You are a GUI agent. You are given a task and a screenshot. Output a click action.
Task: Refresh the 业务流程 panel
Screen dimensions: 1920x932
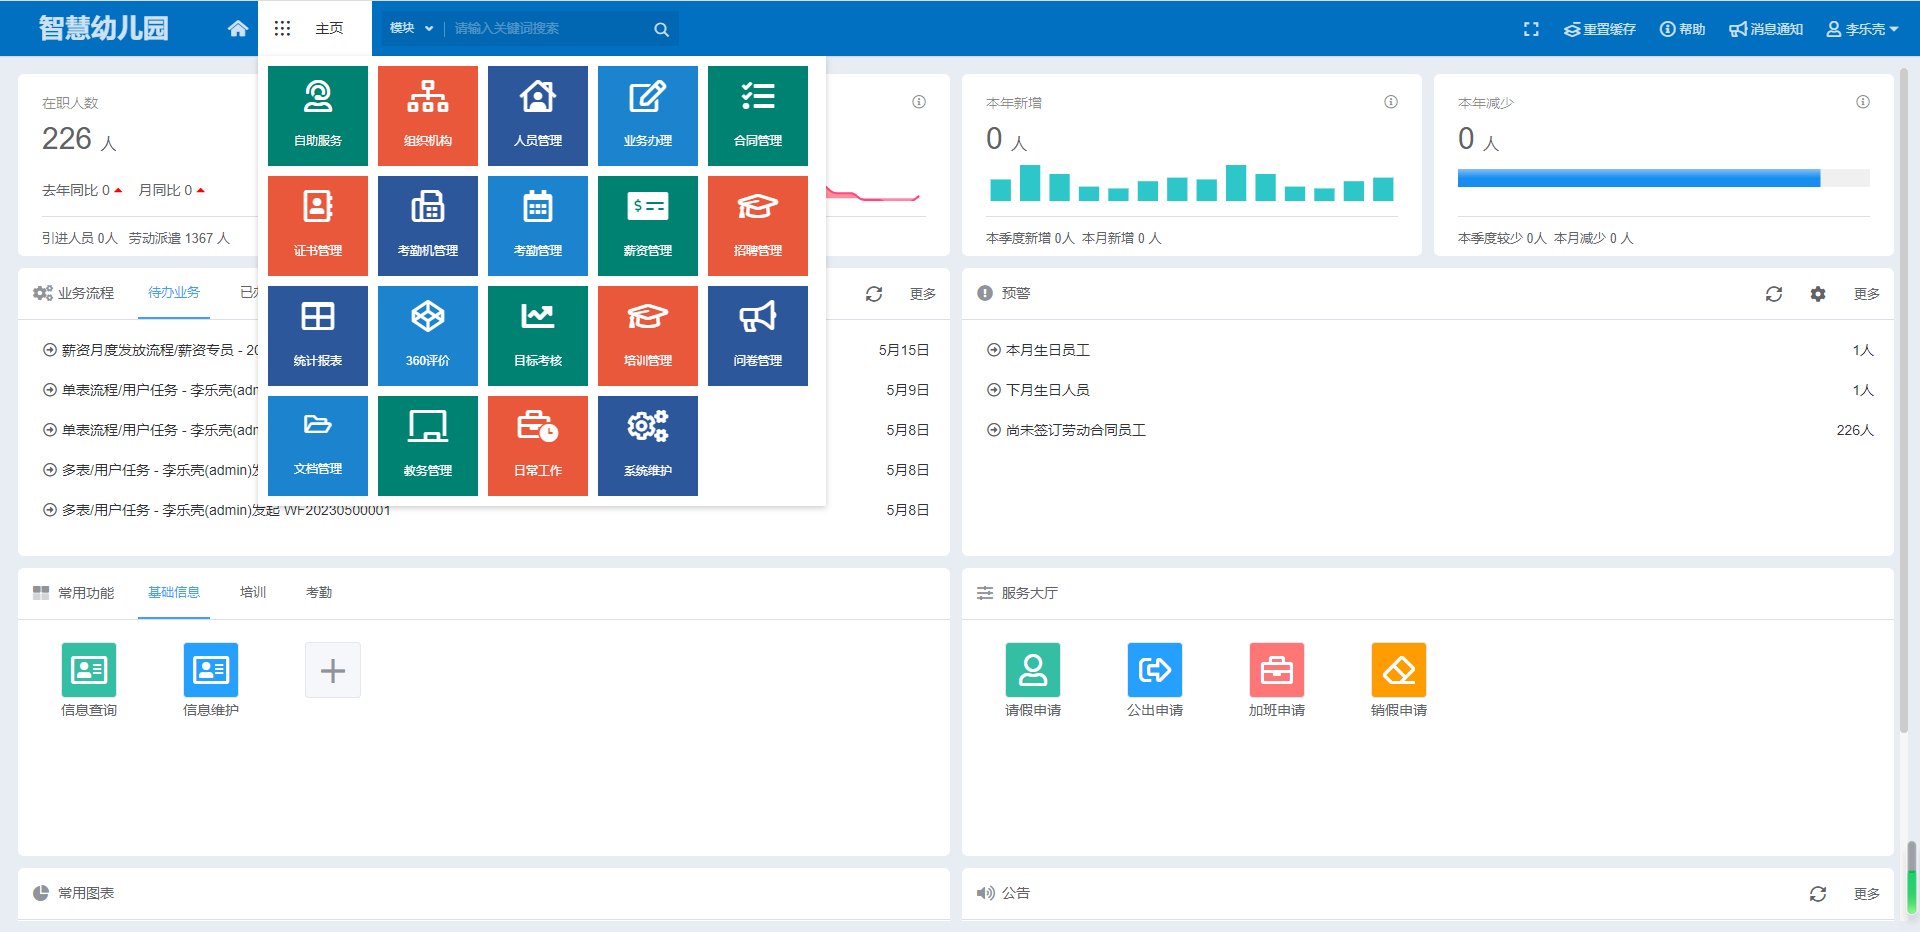[x=874, y=294]
